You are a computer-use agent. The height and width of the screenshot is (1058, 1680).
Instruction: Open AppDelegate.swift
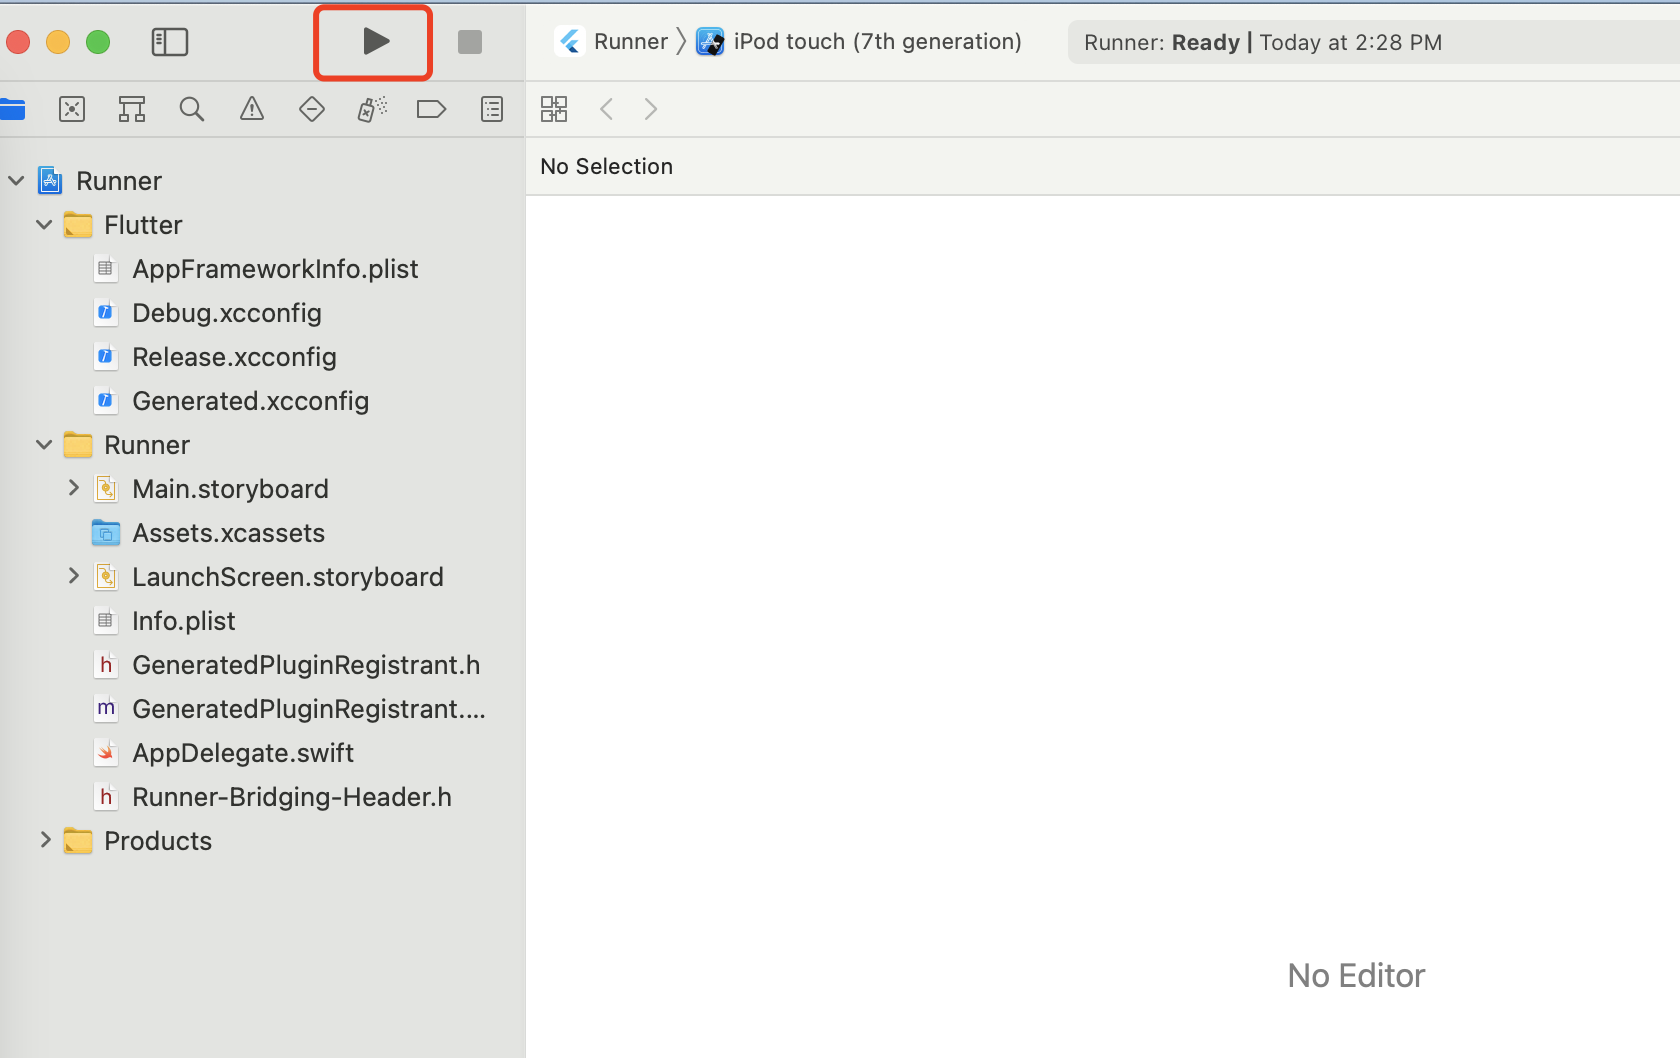(223, 753)
